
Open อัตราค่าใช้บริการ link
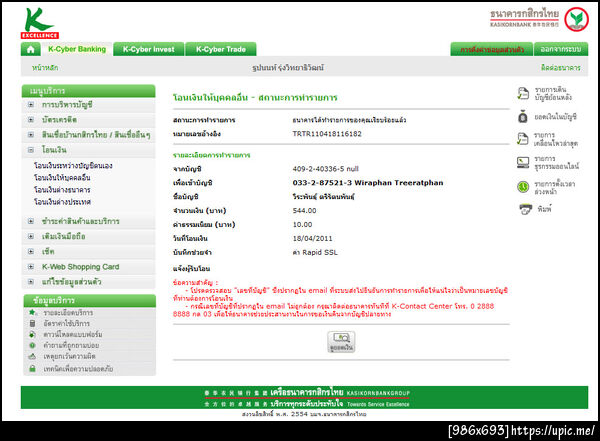tap(67, 323)
